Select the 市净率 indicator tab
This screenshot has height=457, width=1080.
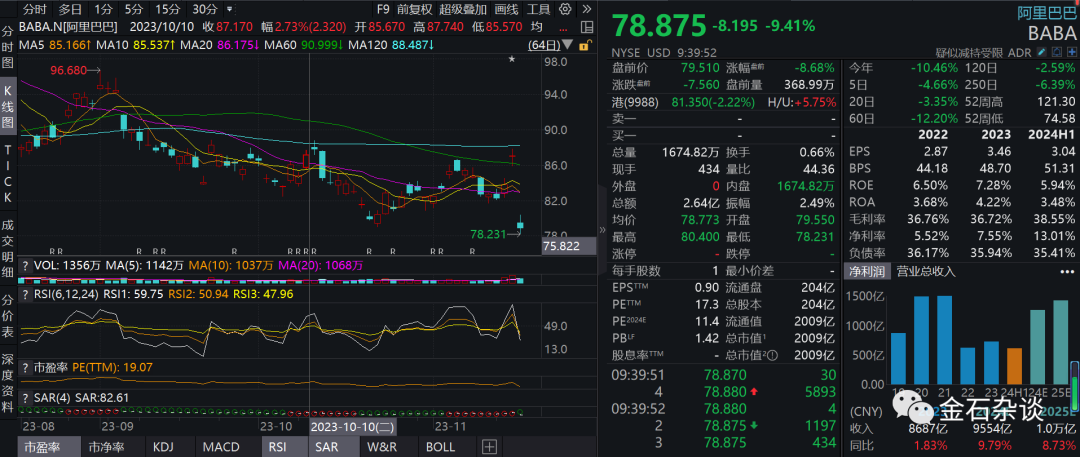(x=111, y=447)
